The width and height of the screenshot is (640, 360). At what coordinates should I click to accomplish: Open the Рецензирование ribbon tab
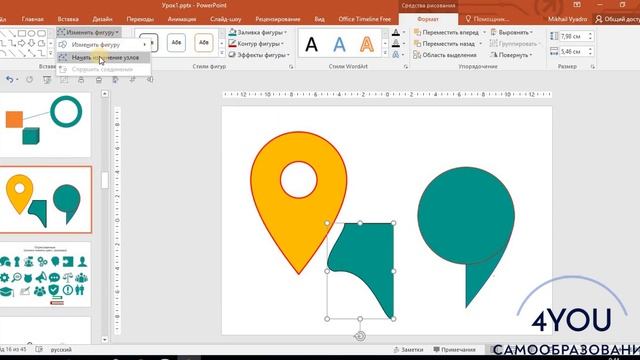point(278,19)
